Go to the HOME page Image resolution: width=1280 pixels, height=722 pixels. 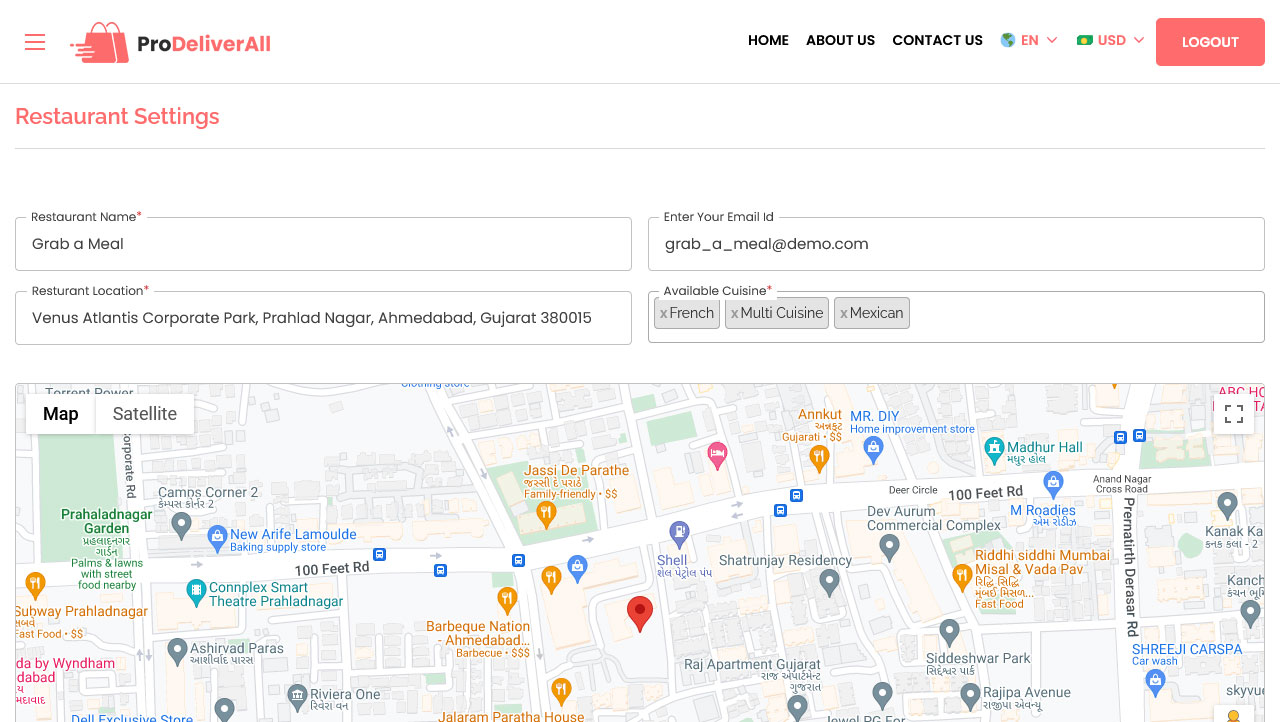coord(768,41)
